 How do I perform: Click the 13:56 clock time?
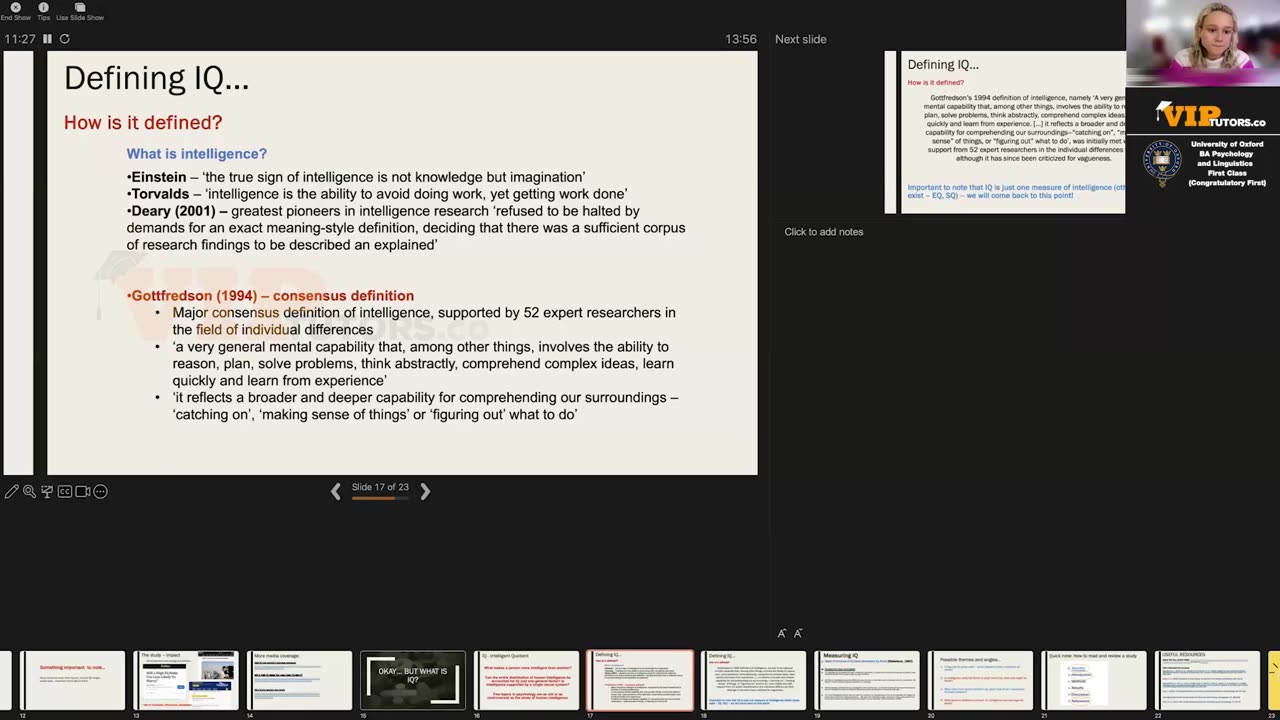click(741, 39)
